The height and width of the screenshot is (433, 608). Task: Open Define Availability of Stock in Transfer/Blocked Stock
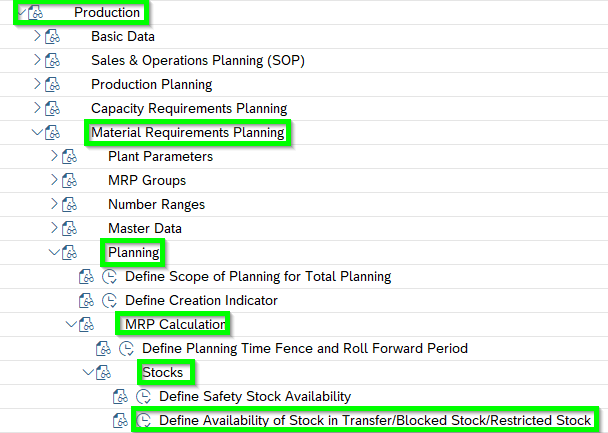pyautogui.click(x=375, y=421)
